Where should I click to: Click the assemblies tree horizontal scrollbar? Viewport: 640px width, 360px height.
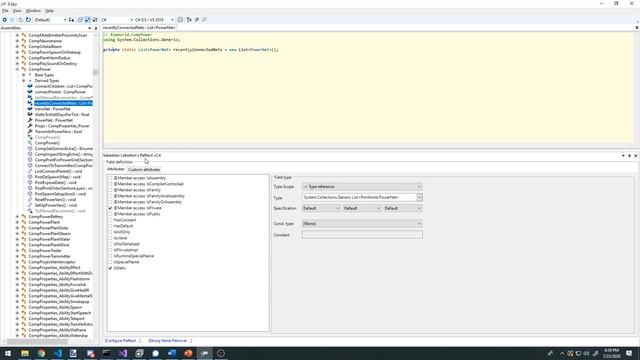38,342
